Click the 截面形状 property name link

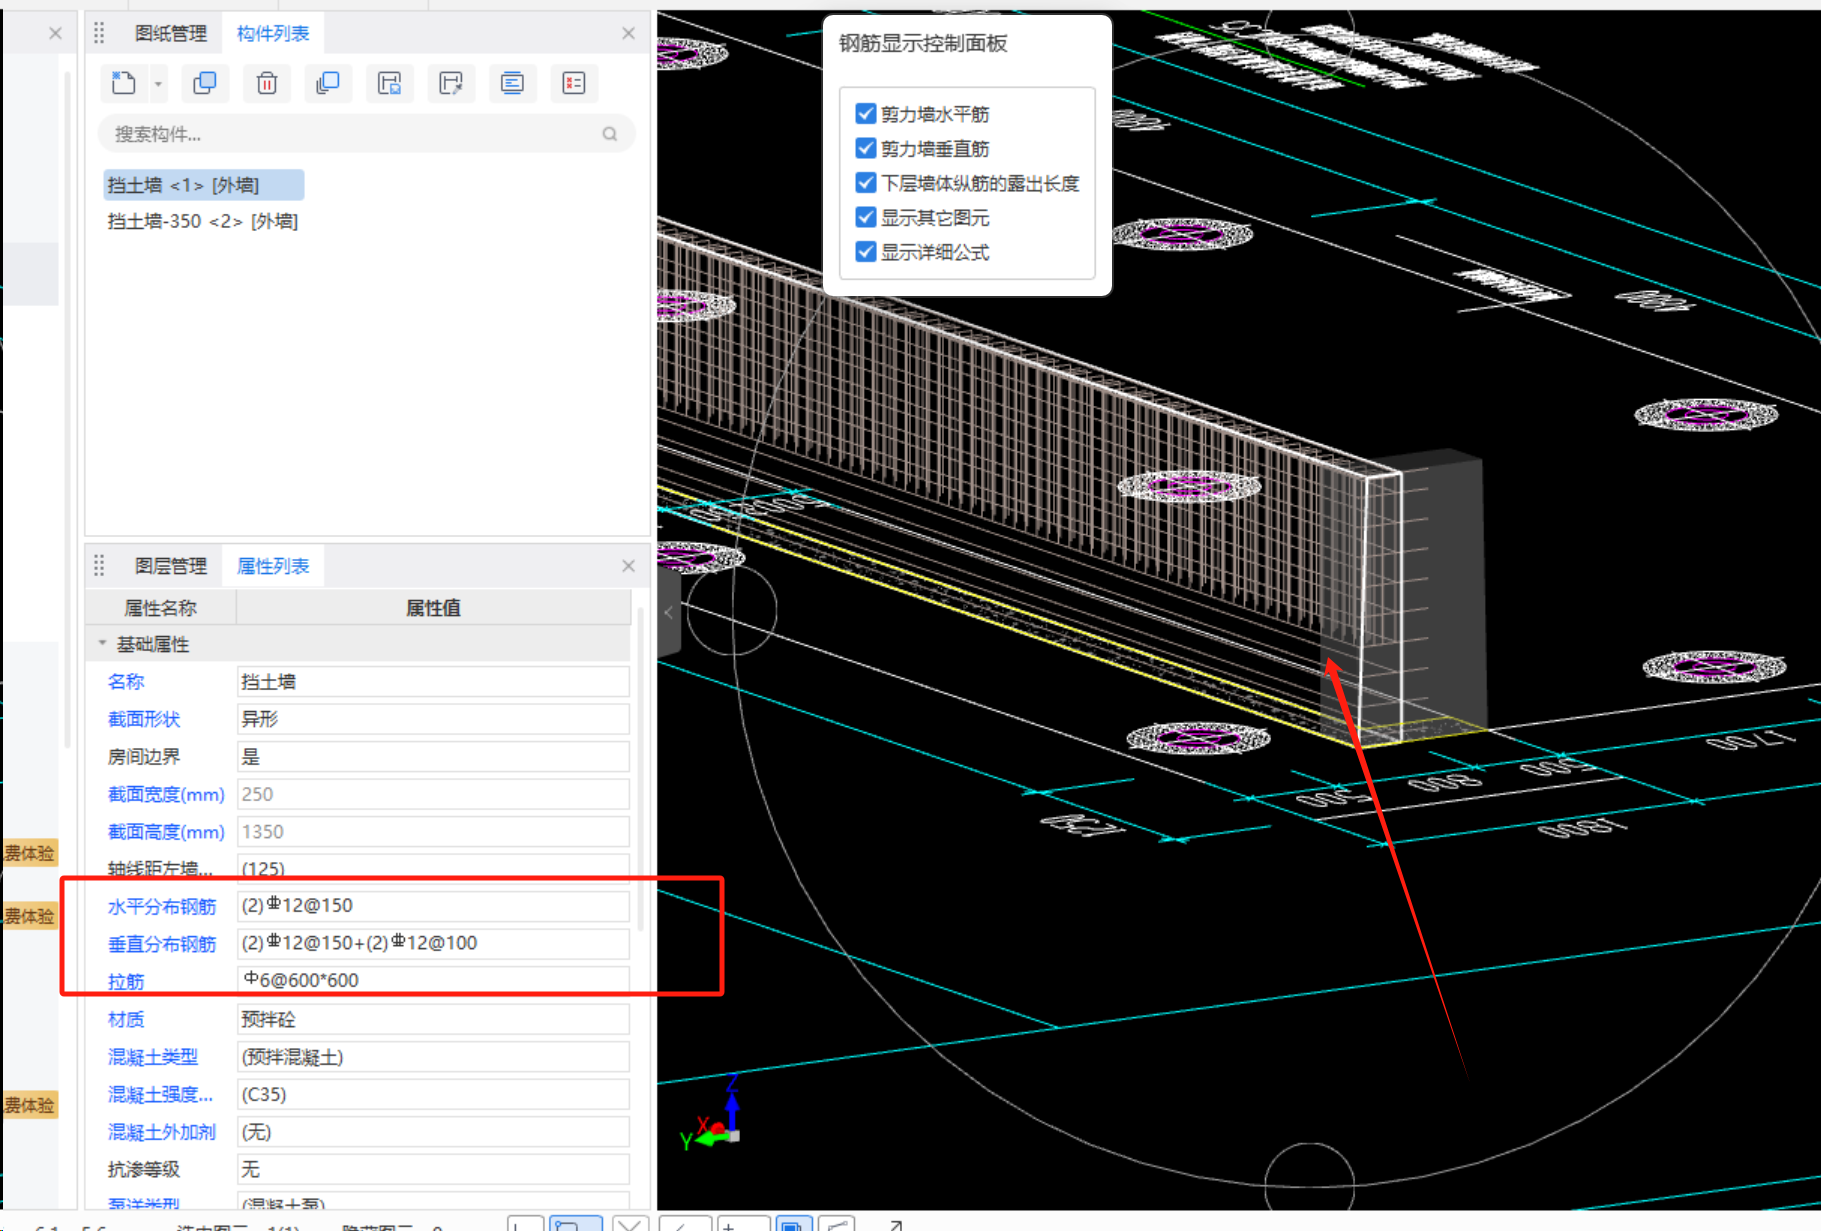[x=144, y=719]
